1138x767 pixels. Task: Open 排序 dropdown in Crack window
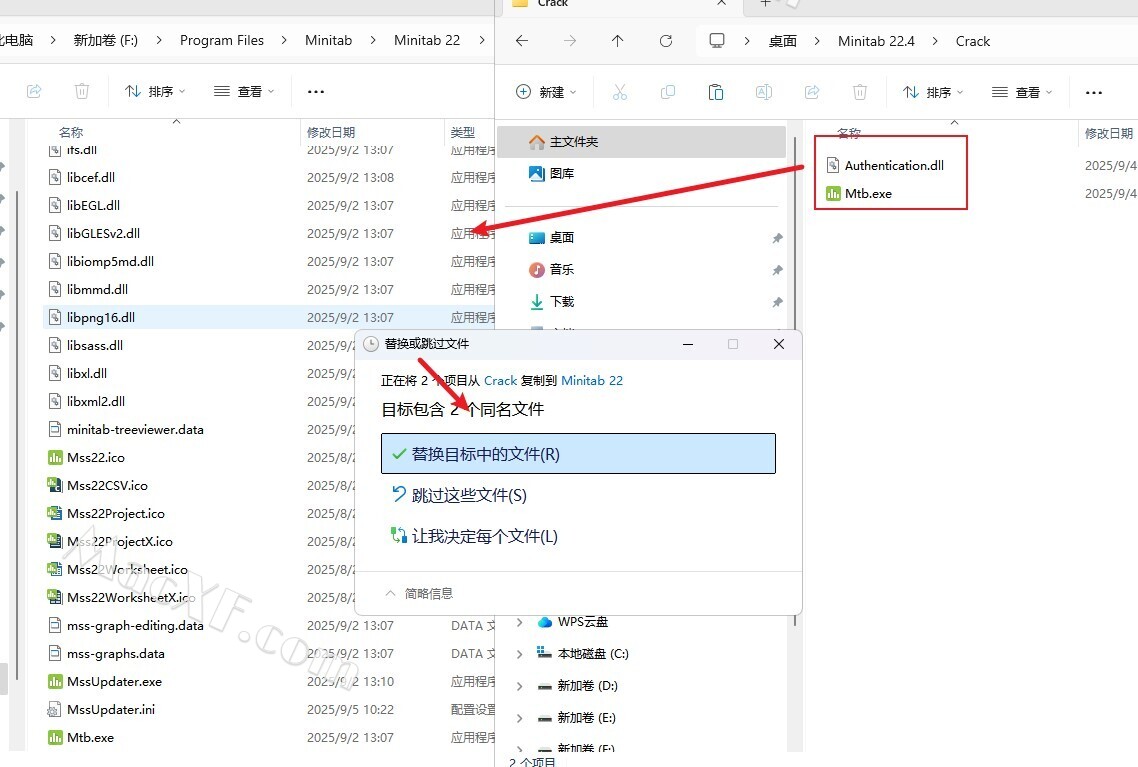[x=933, y=92]
